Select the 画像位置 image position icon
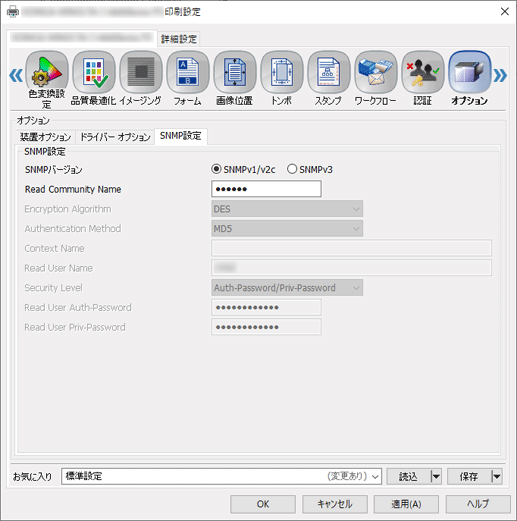This screenshot has height=521, width=517. point(235,72)
